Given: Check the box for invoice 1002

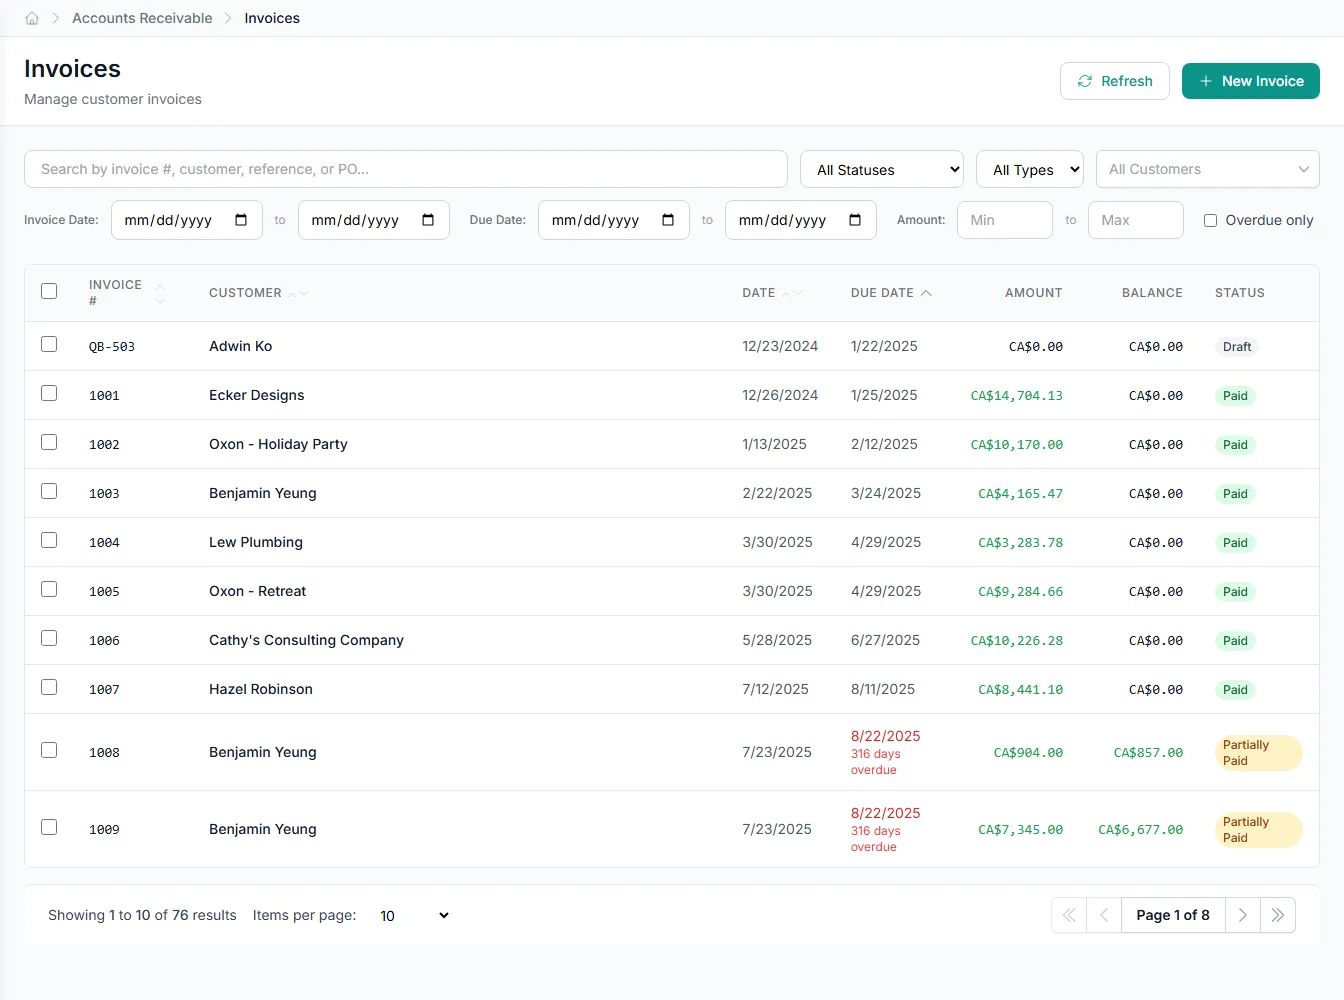Looking at the screenshot, I should pos(49,442).
